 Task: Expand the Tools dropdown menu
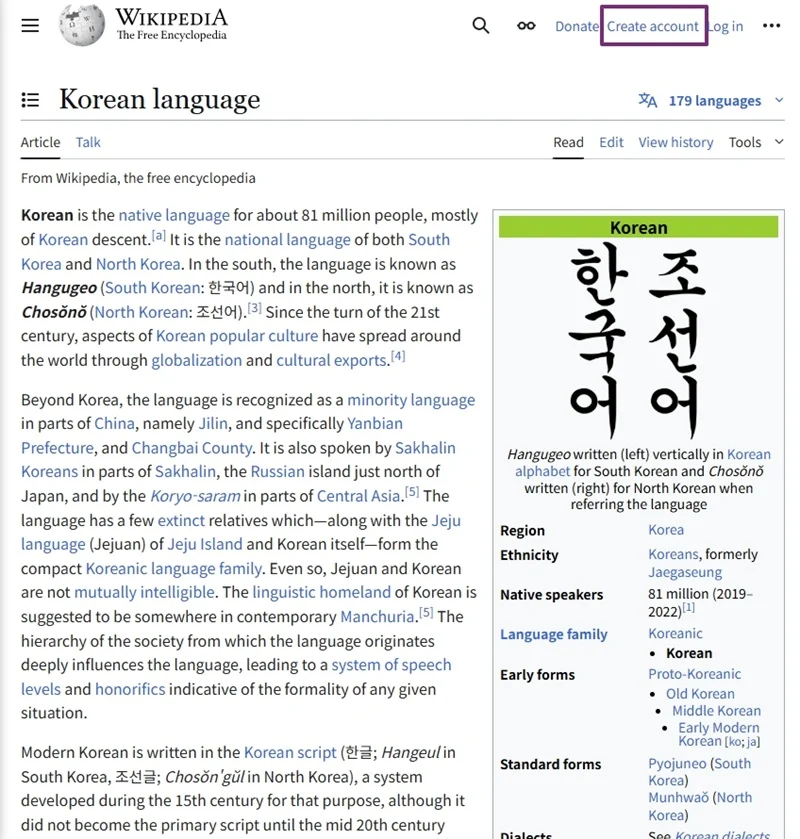756,142
